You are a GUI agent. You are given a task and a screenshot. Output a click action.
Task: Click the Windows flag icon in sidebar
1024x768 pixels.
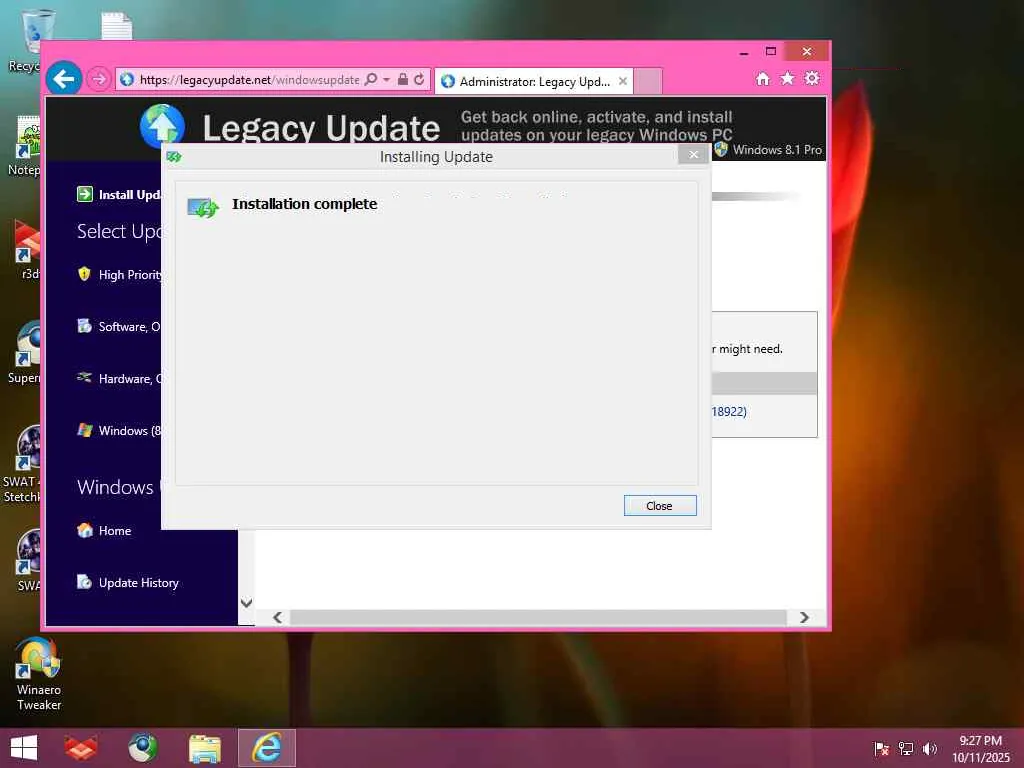click(85, 430)
